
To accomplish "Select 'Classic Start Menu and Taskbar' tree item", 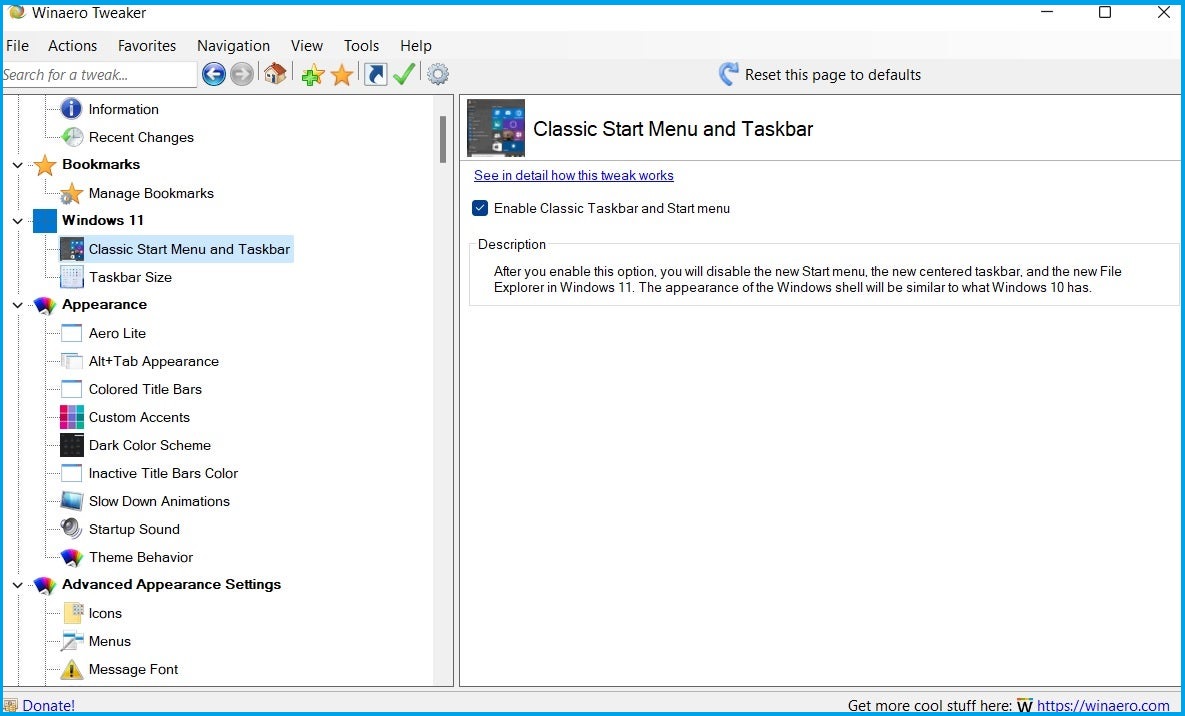I will (189, 249).
